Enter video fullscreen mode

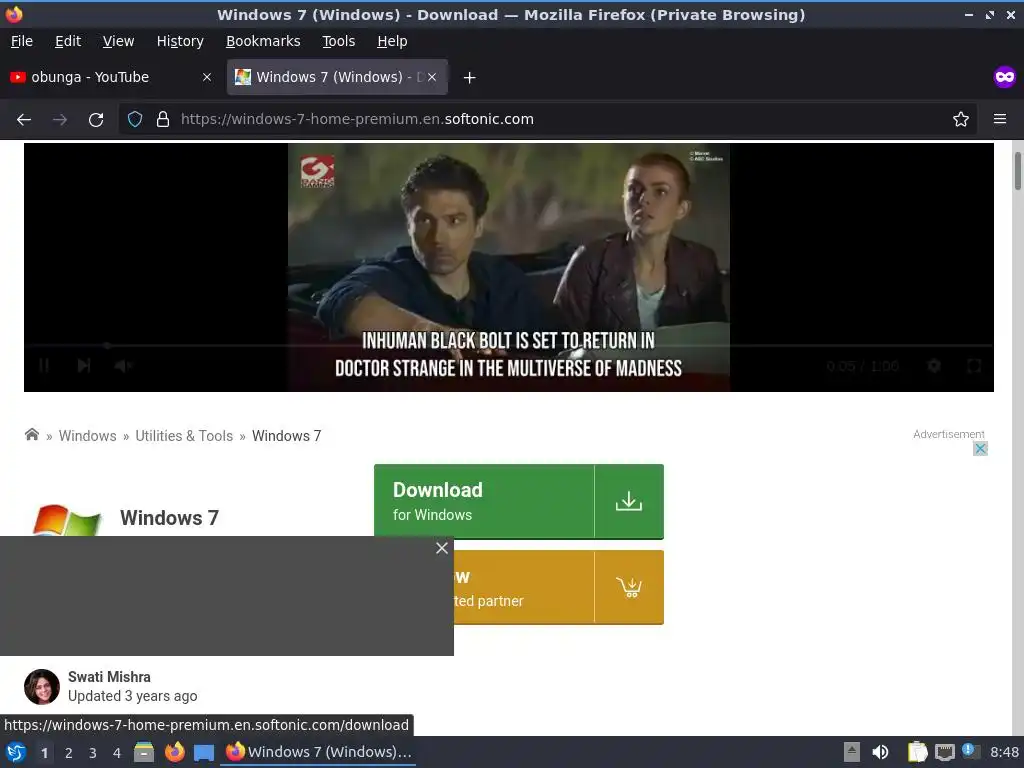tap(974, 366)
